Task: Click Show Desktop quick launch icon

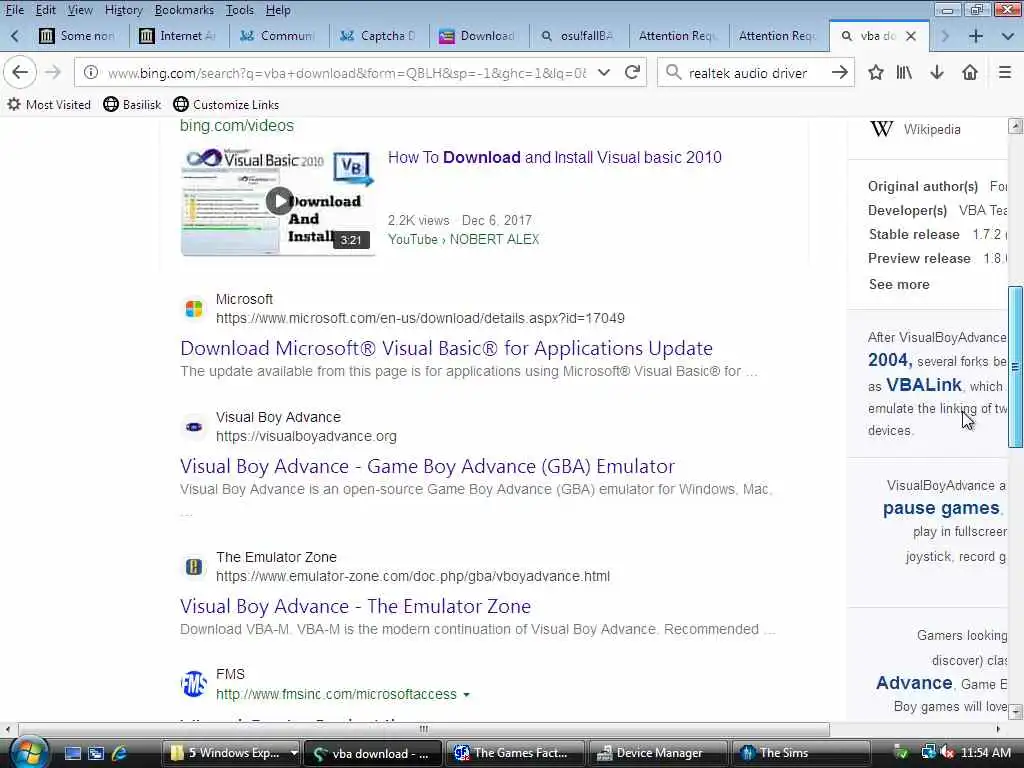Action: coord(72,753)
